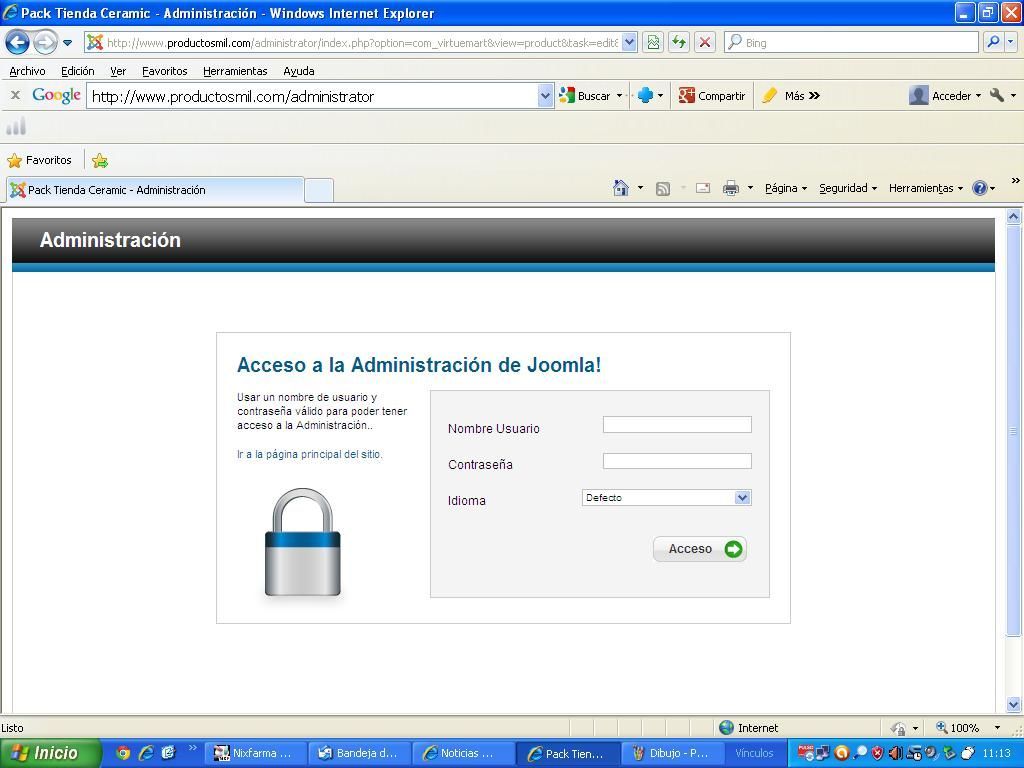The height and width of the screenshot is (768, 1024).
Task: Open the Ayuda menu
Action: point(298,71)
